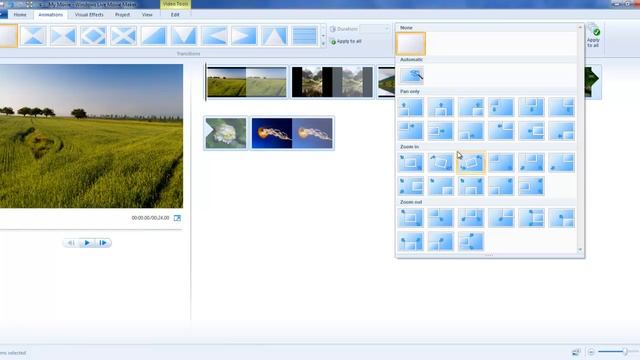Image resolution: width=640 pixels, height=360 pixels.
Task: Choose Zoom out from bottom-left effect
Action: coord(441,242)
